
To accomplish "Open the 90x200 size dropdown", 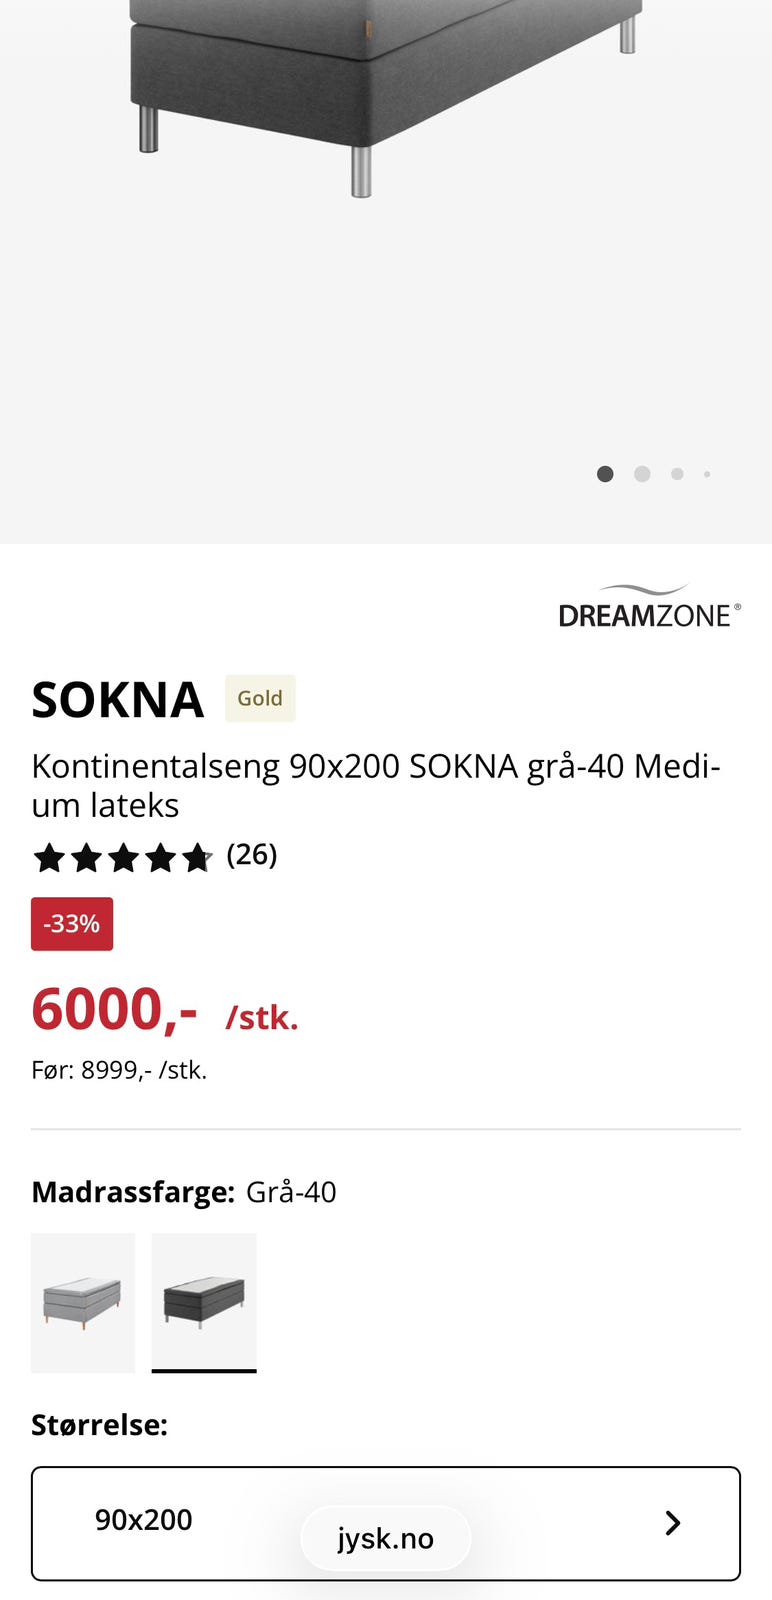I will [386, 1523].
